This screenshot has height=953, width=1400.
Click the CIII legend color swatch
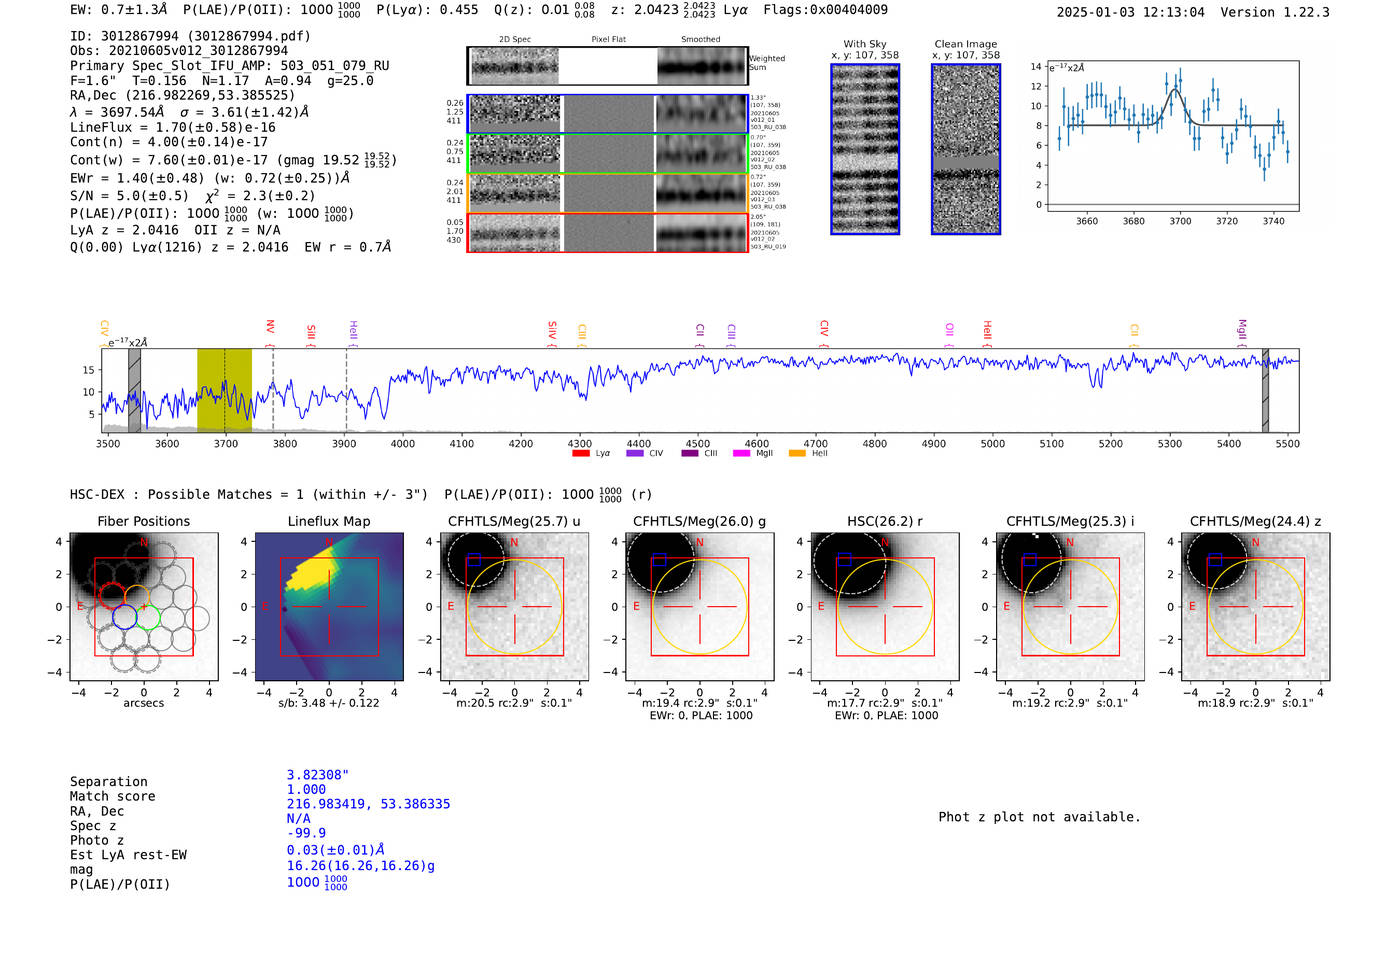click(689, 453)
